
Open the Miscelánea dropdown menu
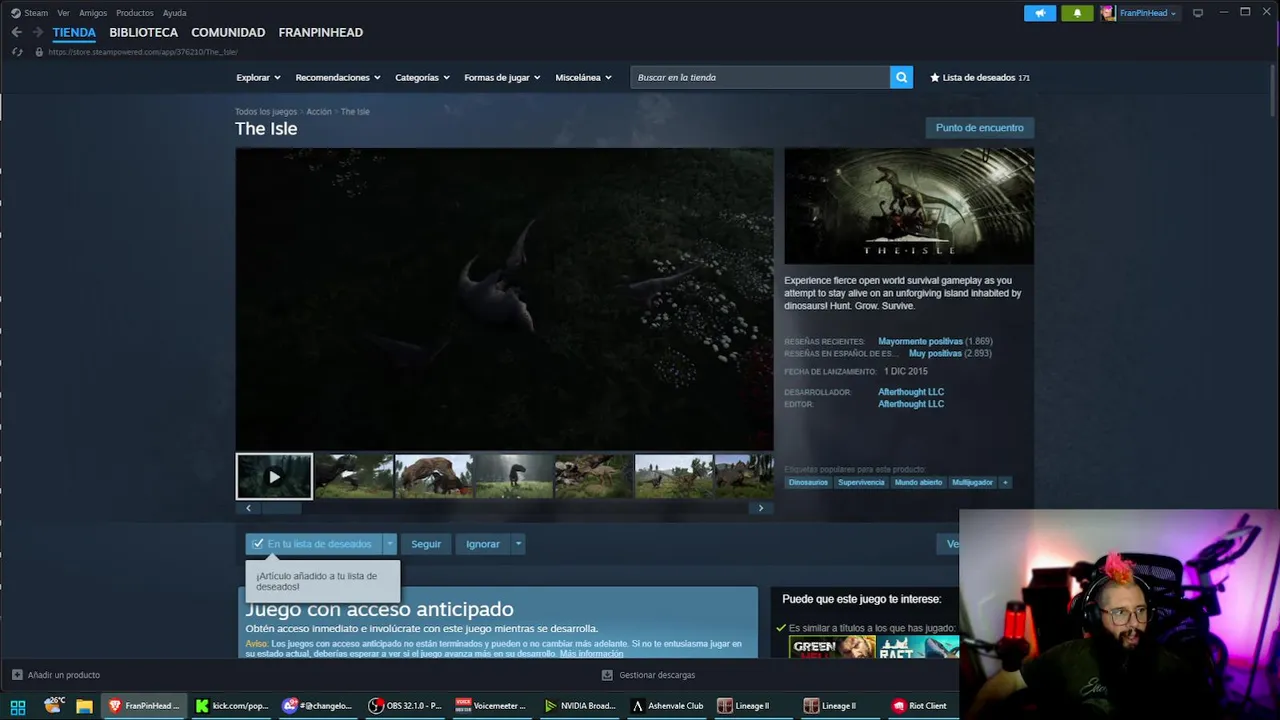point(583,77)
